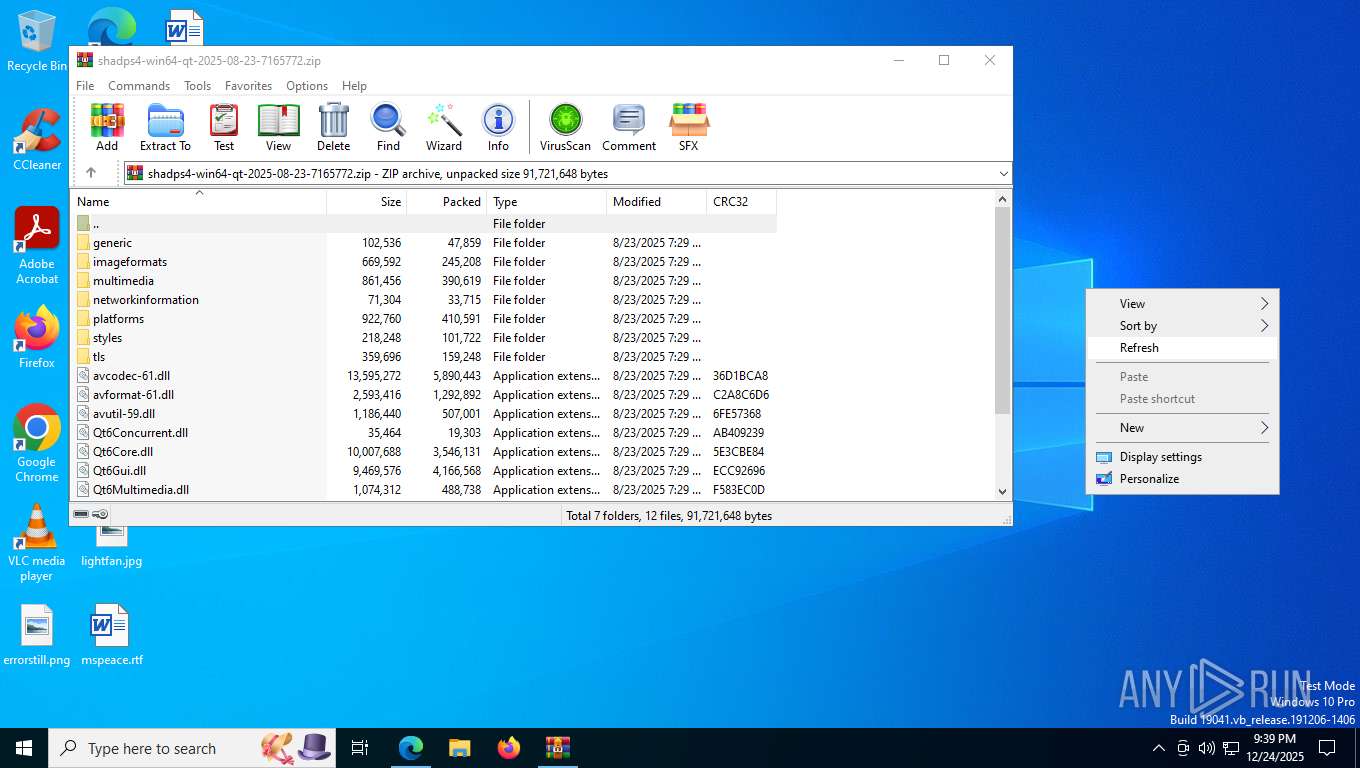
Task: Open Task View on the taskbar
Action: click(x=360, y=748)
